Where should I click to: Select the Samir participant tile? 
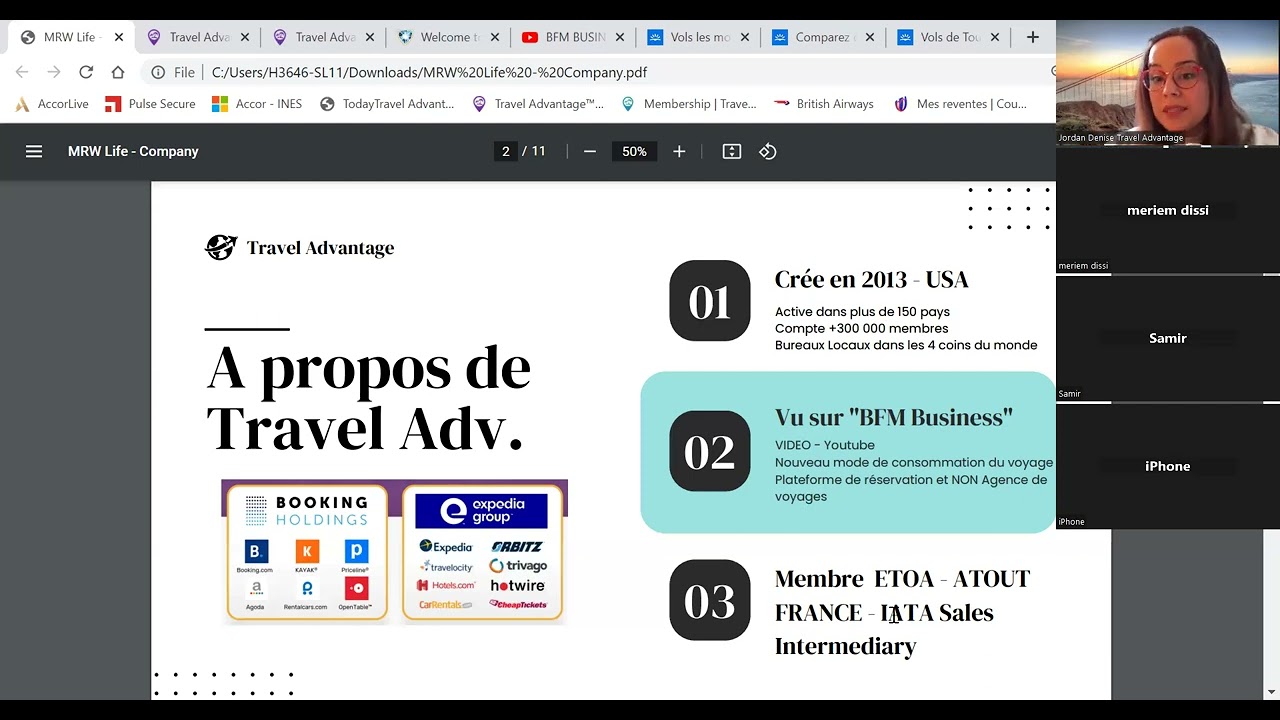pos(1167,338)
